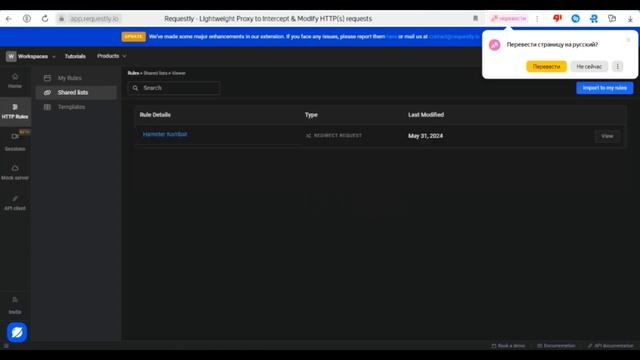This screenshot has width=640, height=360.
Task: Click the Workspaces W avatar icon
Action: click(11, 56)
